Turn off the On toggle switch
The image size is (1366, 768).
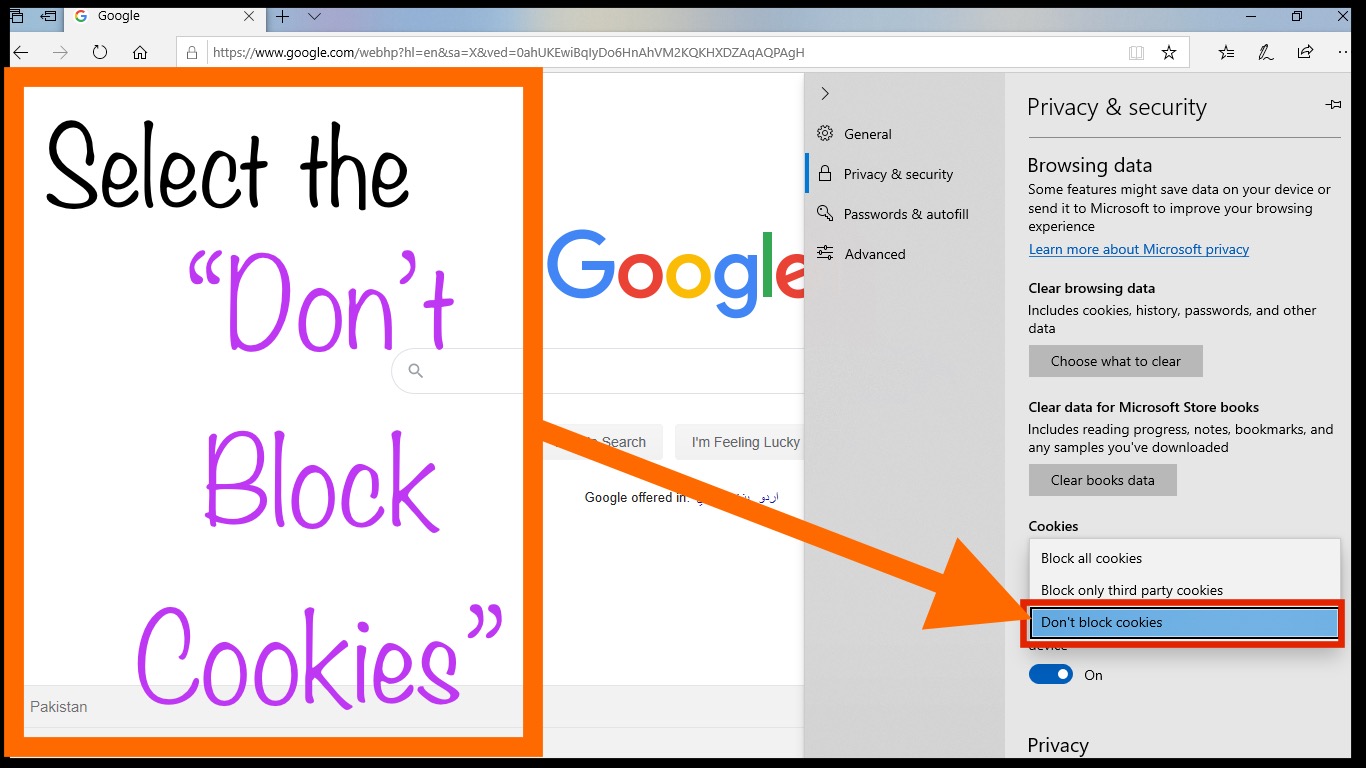click(x=1051, y=675)
